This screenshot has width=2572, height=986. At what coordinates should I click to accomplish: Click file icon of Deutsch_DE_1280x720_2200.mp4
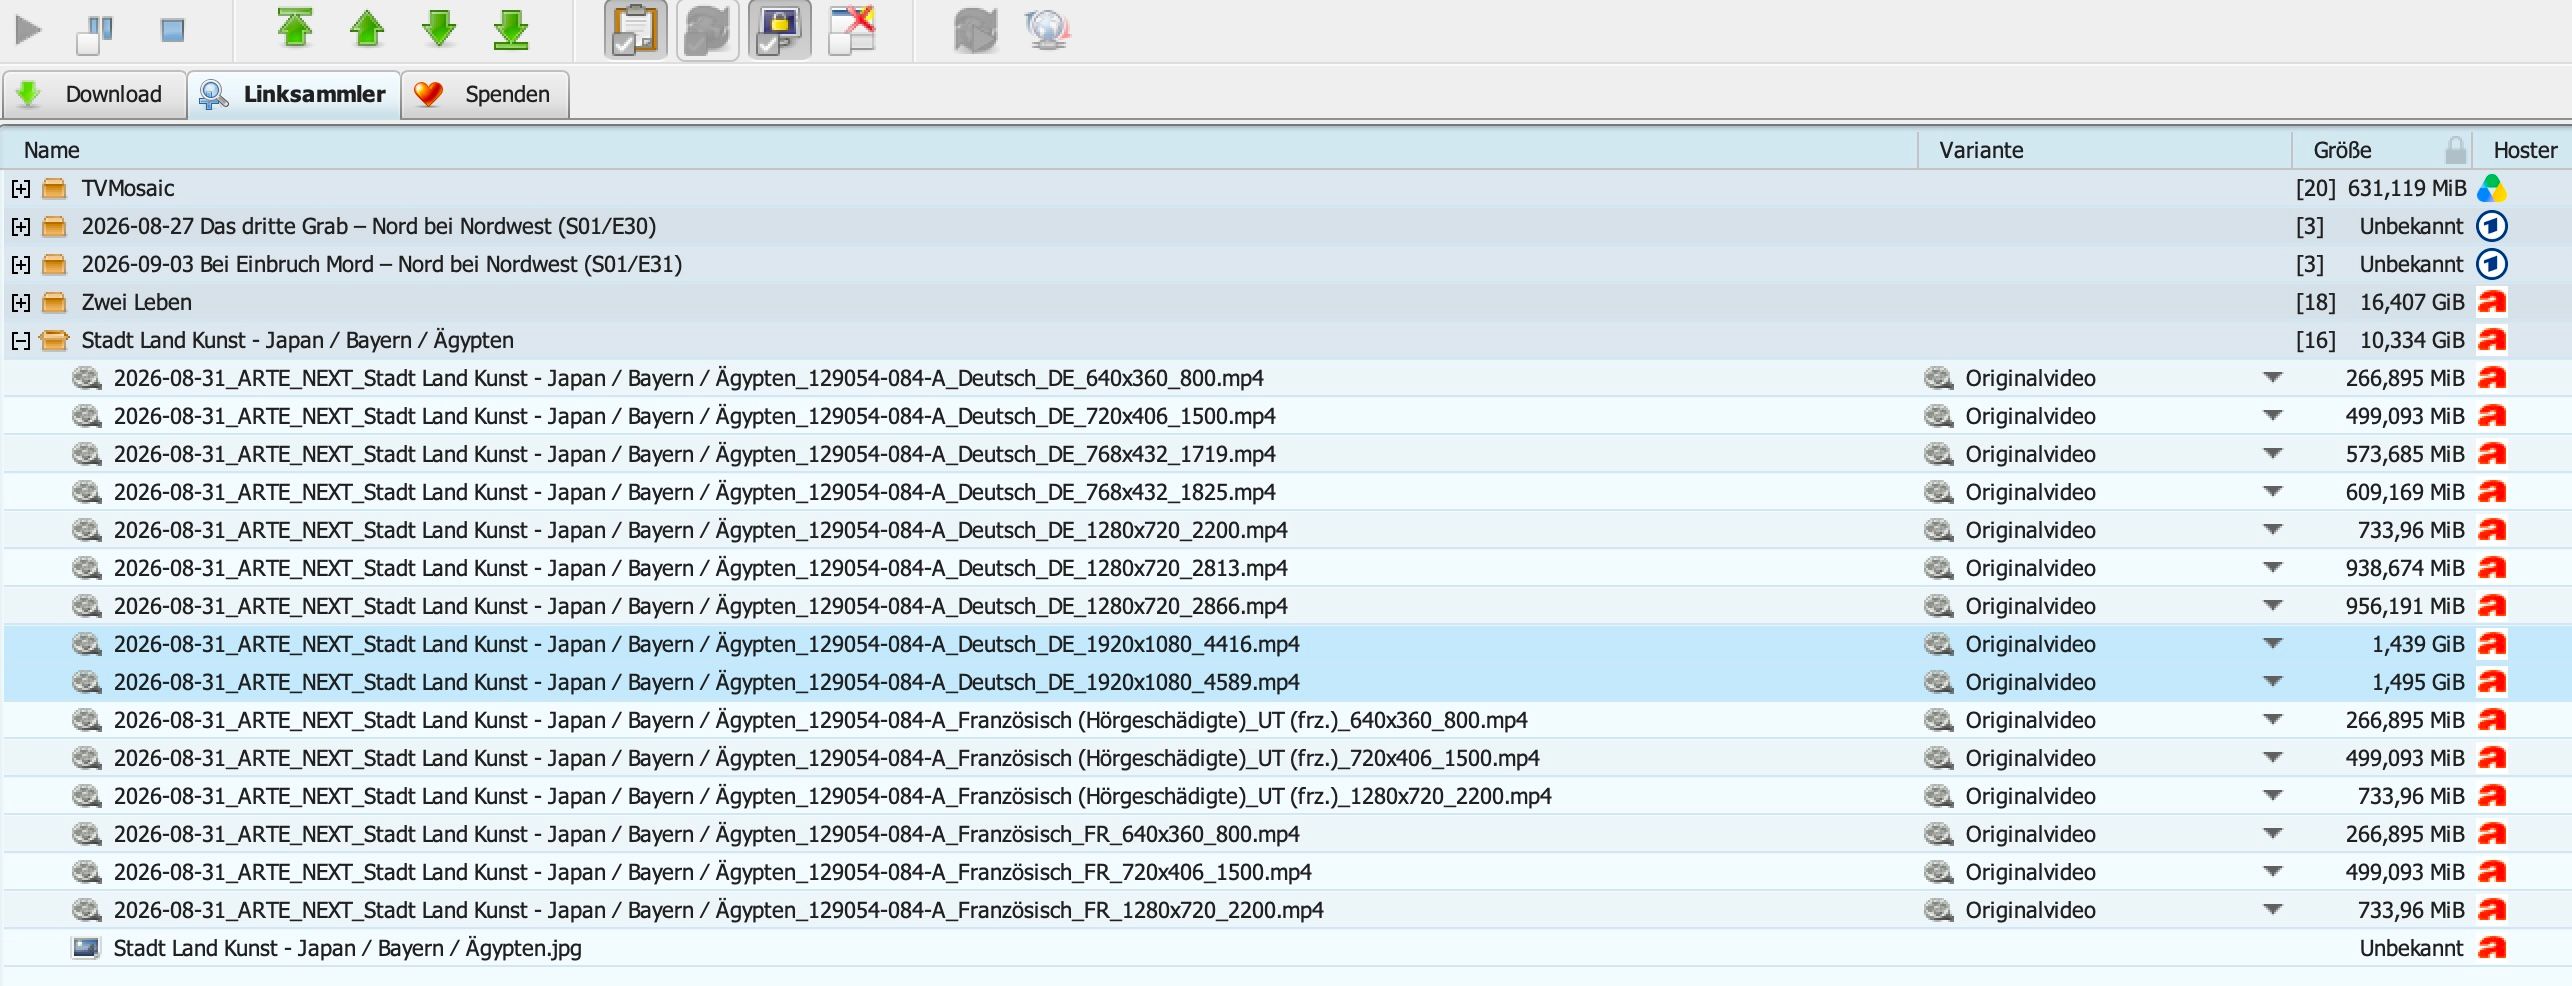[87, 530]
